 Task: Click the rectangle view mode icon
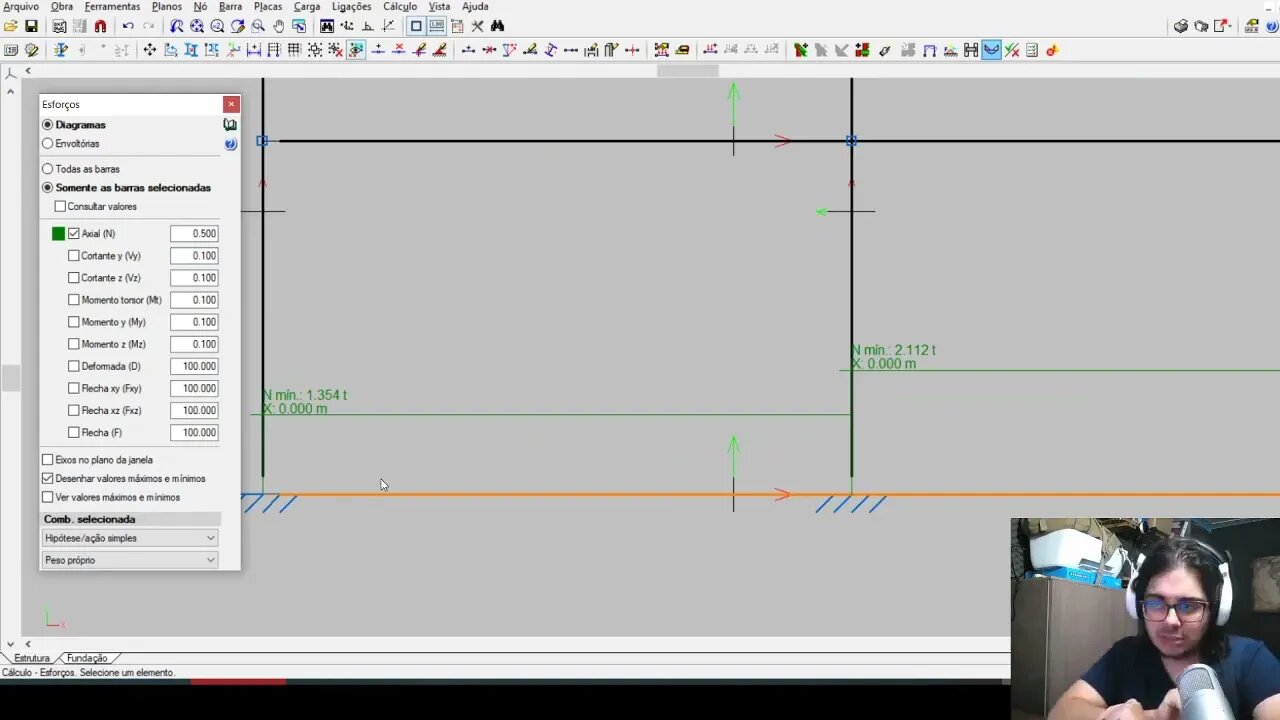coord(416,26)
